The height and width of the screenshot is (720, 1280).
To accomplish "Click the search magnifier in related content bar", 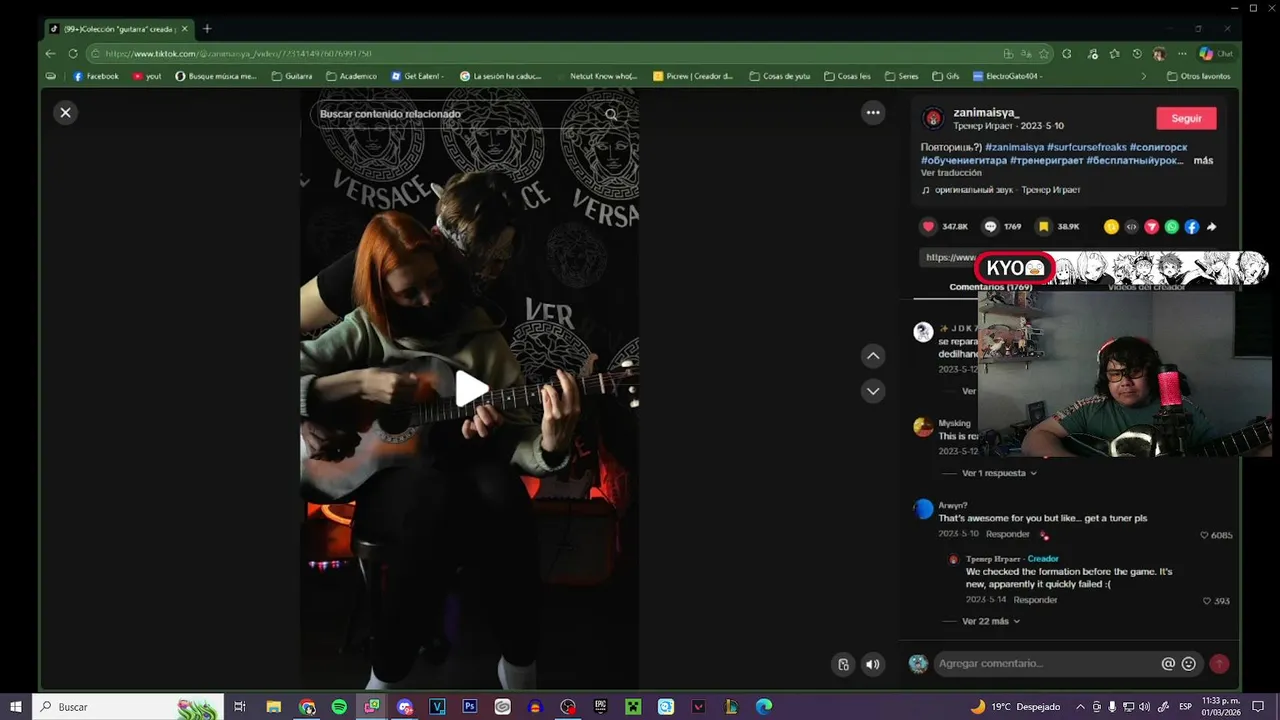I will (x=611, y=114).
